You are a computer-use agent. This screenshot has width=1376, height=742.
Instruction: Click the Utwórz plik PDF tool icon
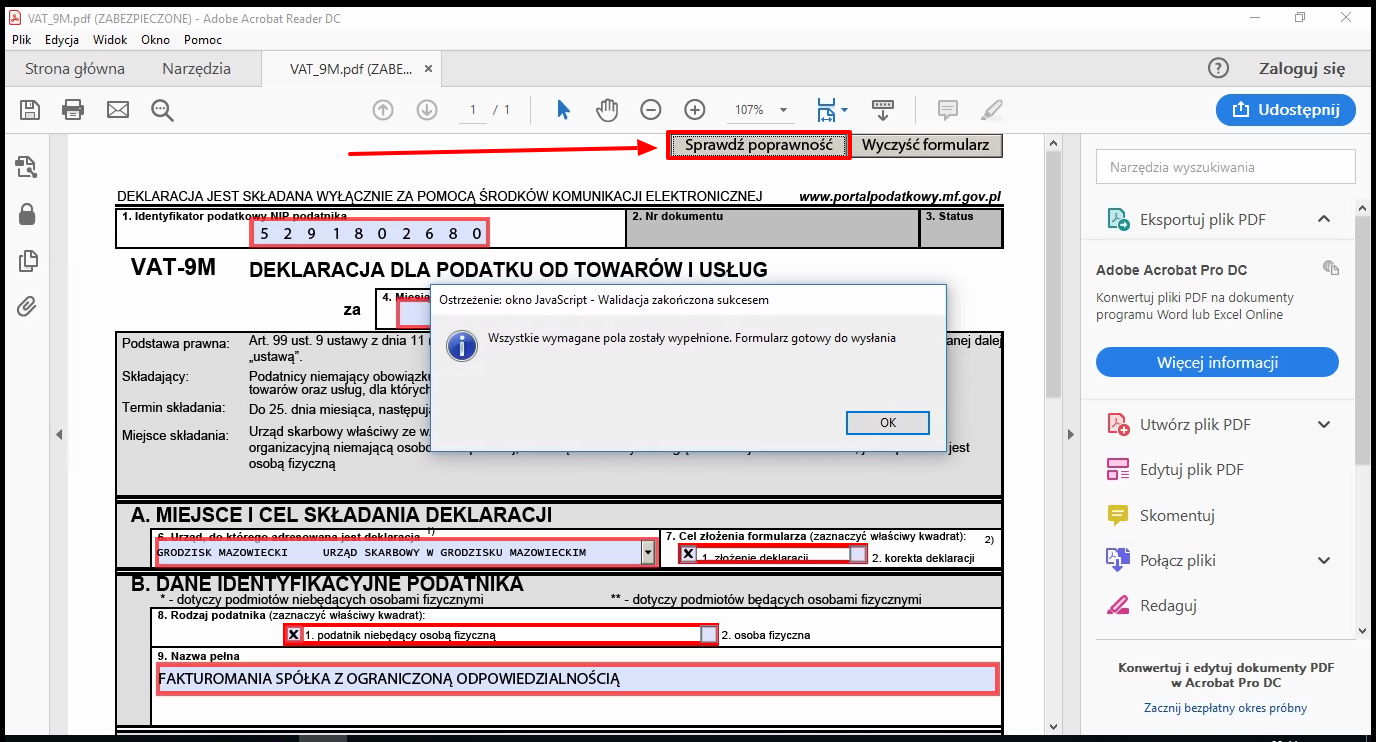(x=1118, y=424)
